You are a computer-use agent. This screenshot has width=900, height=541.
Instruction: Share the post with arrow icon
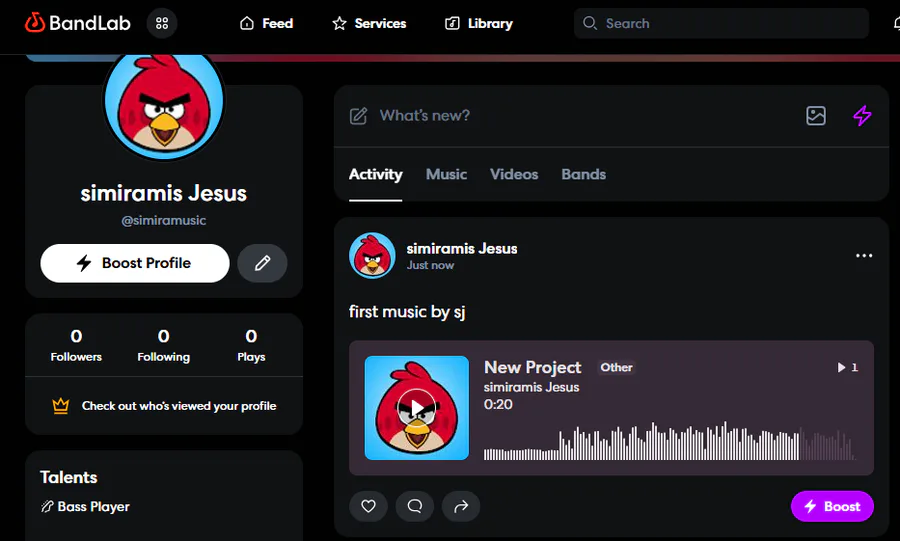461,506
